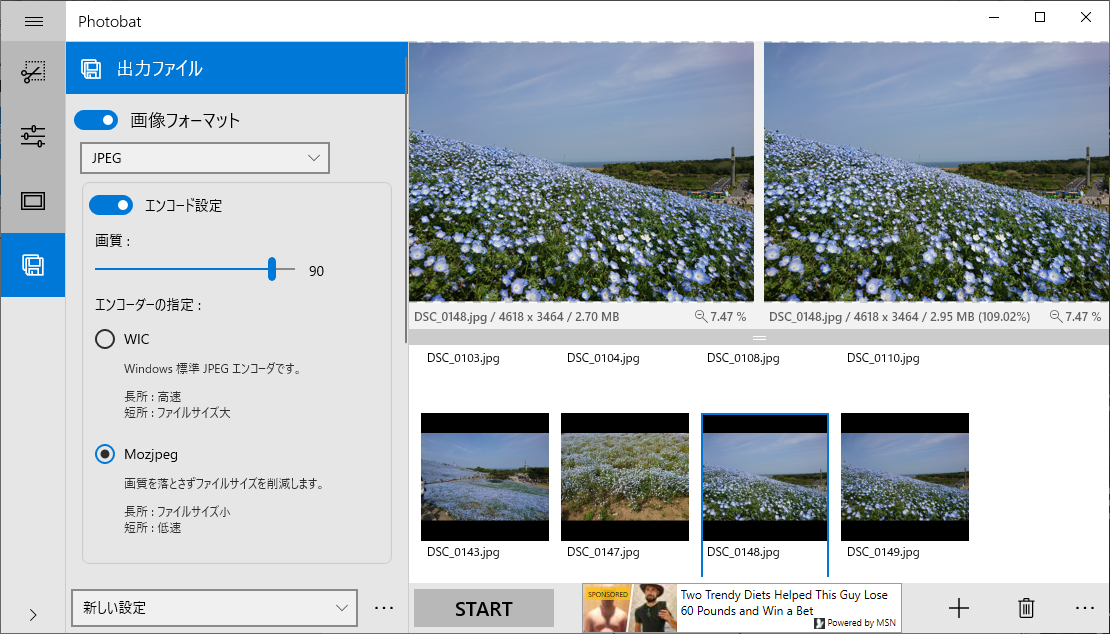This screenshot has height=634, width=1110.
Task: Open the frame/border settings panel
Action: pyautogui.click(x=33, y=201)
